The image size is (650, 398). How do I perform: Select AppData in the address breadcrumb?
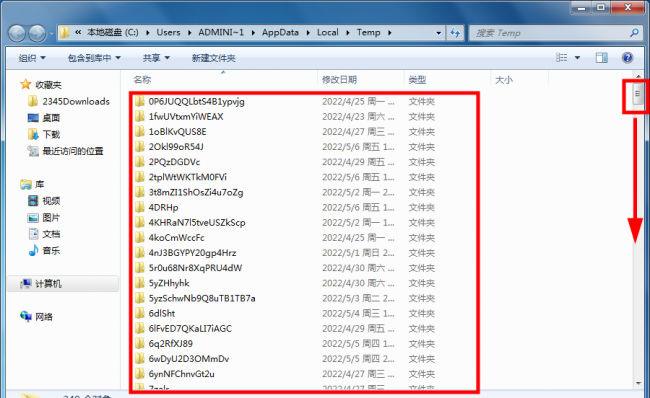click(x=280, y=32)
